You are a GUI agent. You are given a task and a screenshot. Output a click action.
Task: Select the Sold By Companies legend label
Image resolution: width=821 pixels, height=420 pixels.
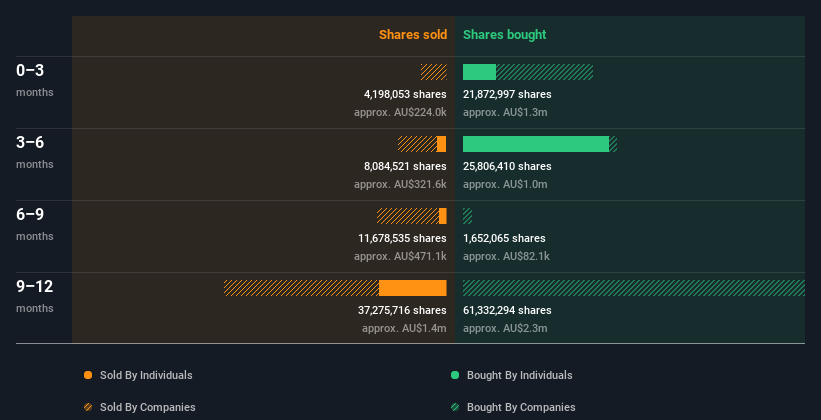coord(148,407)
